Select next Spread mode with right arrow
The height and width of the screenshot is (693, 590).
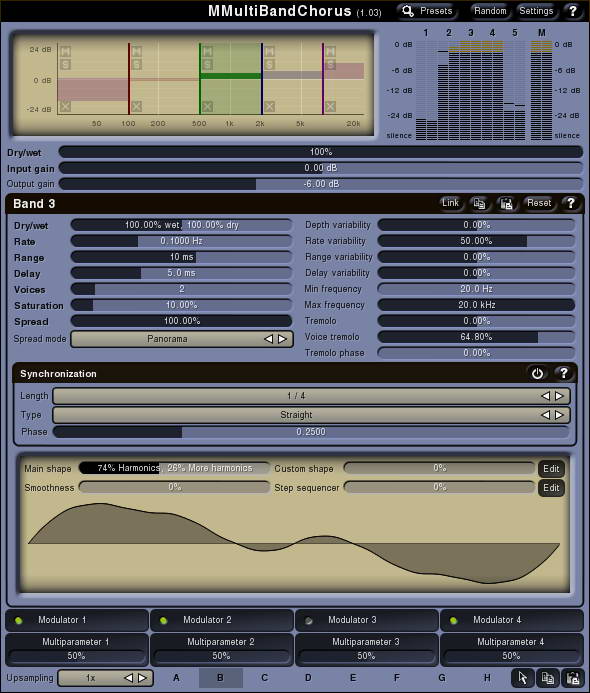click(282, 339)
